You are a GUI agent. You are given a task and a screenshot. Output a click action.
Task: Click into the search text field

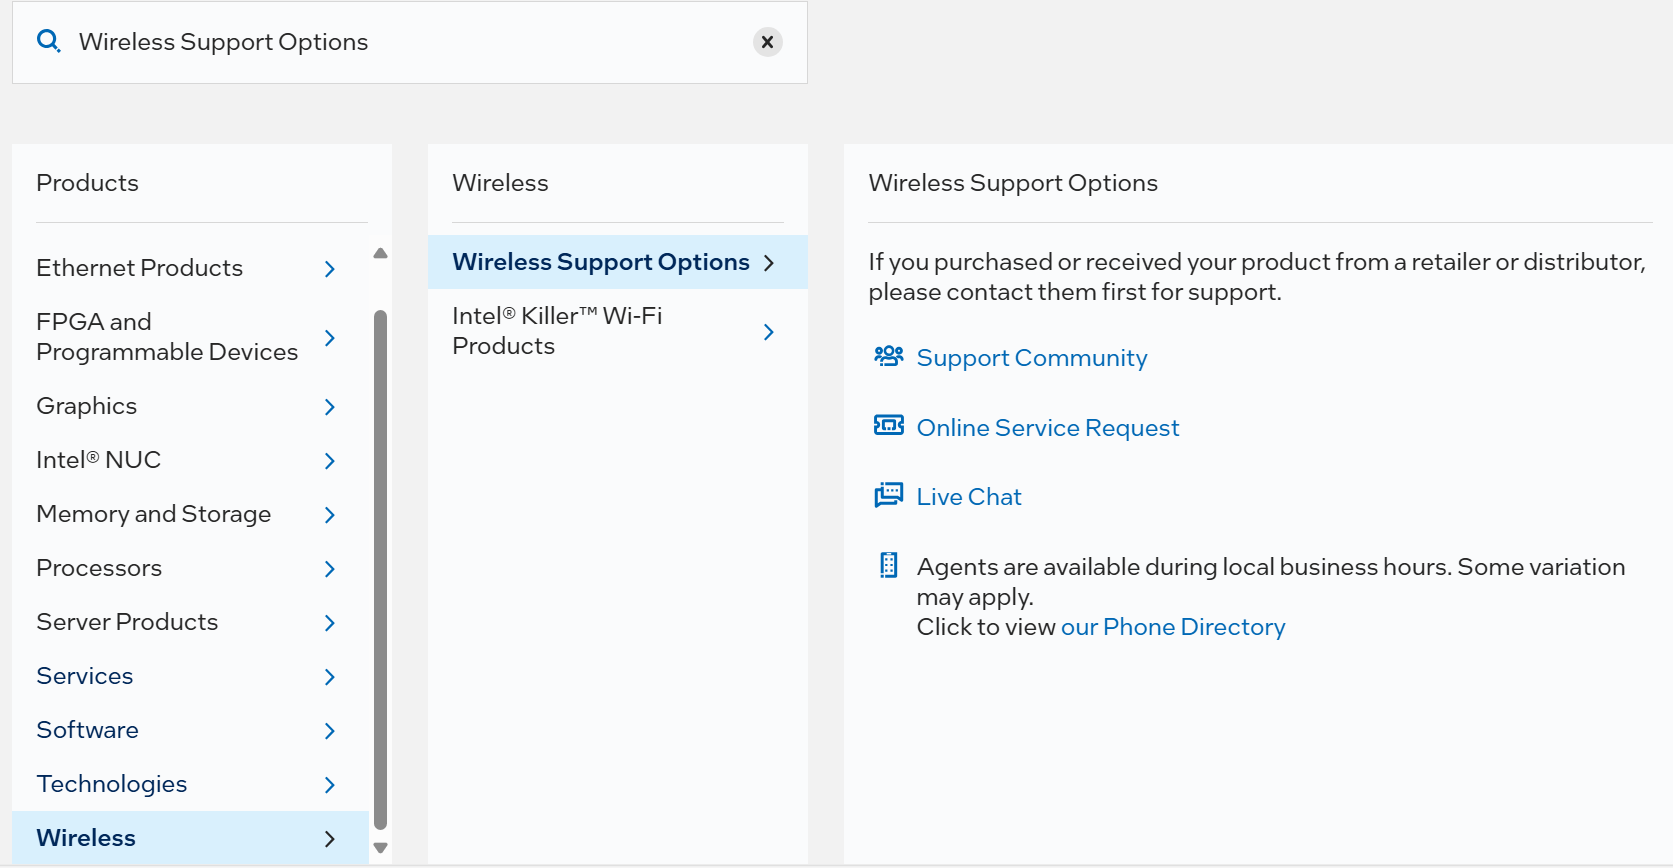click(400, 42)
